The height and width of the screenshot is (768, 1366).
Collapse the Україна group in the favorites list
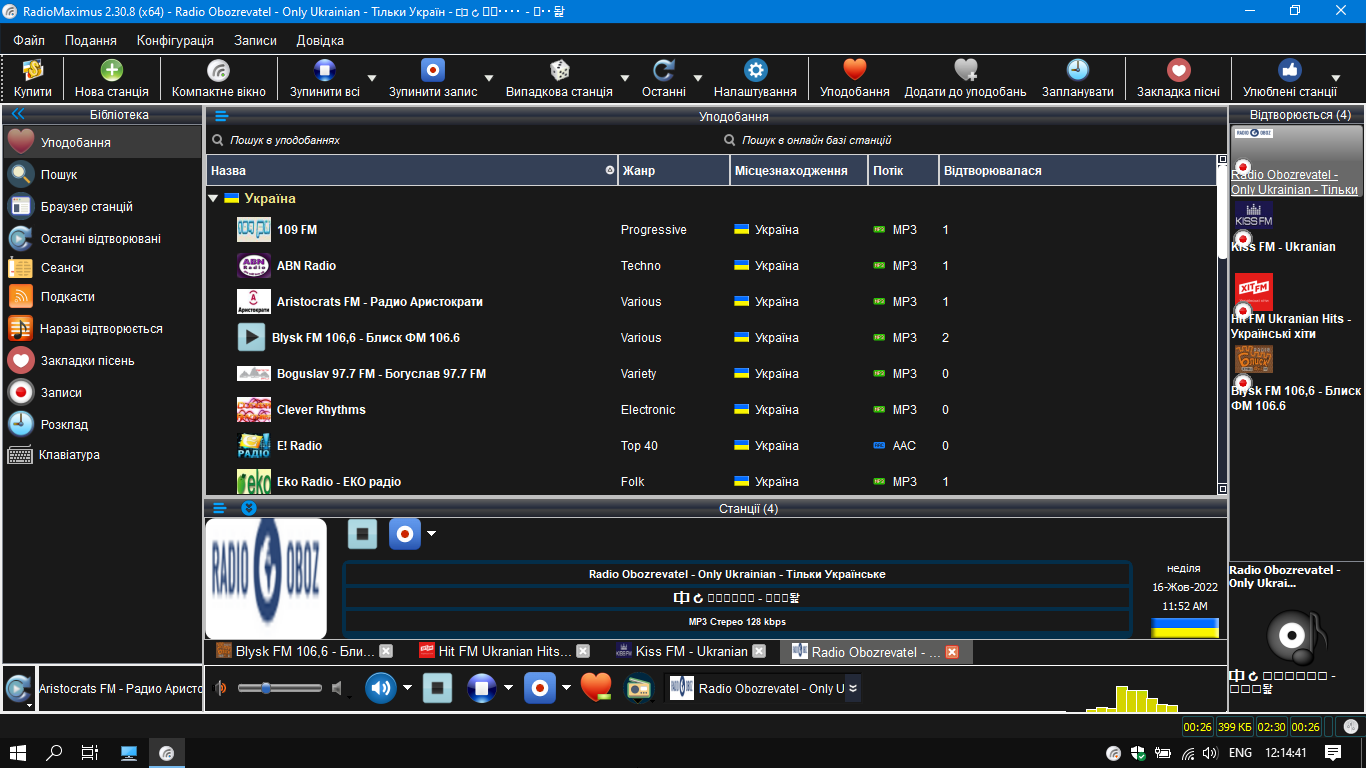click(213, 199)
